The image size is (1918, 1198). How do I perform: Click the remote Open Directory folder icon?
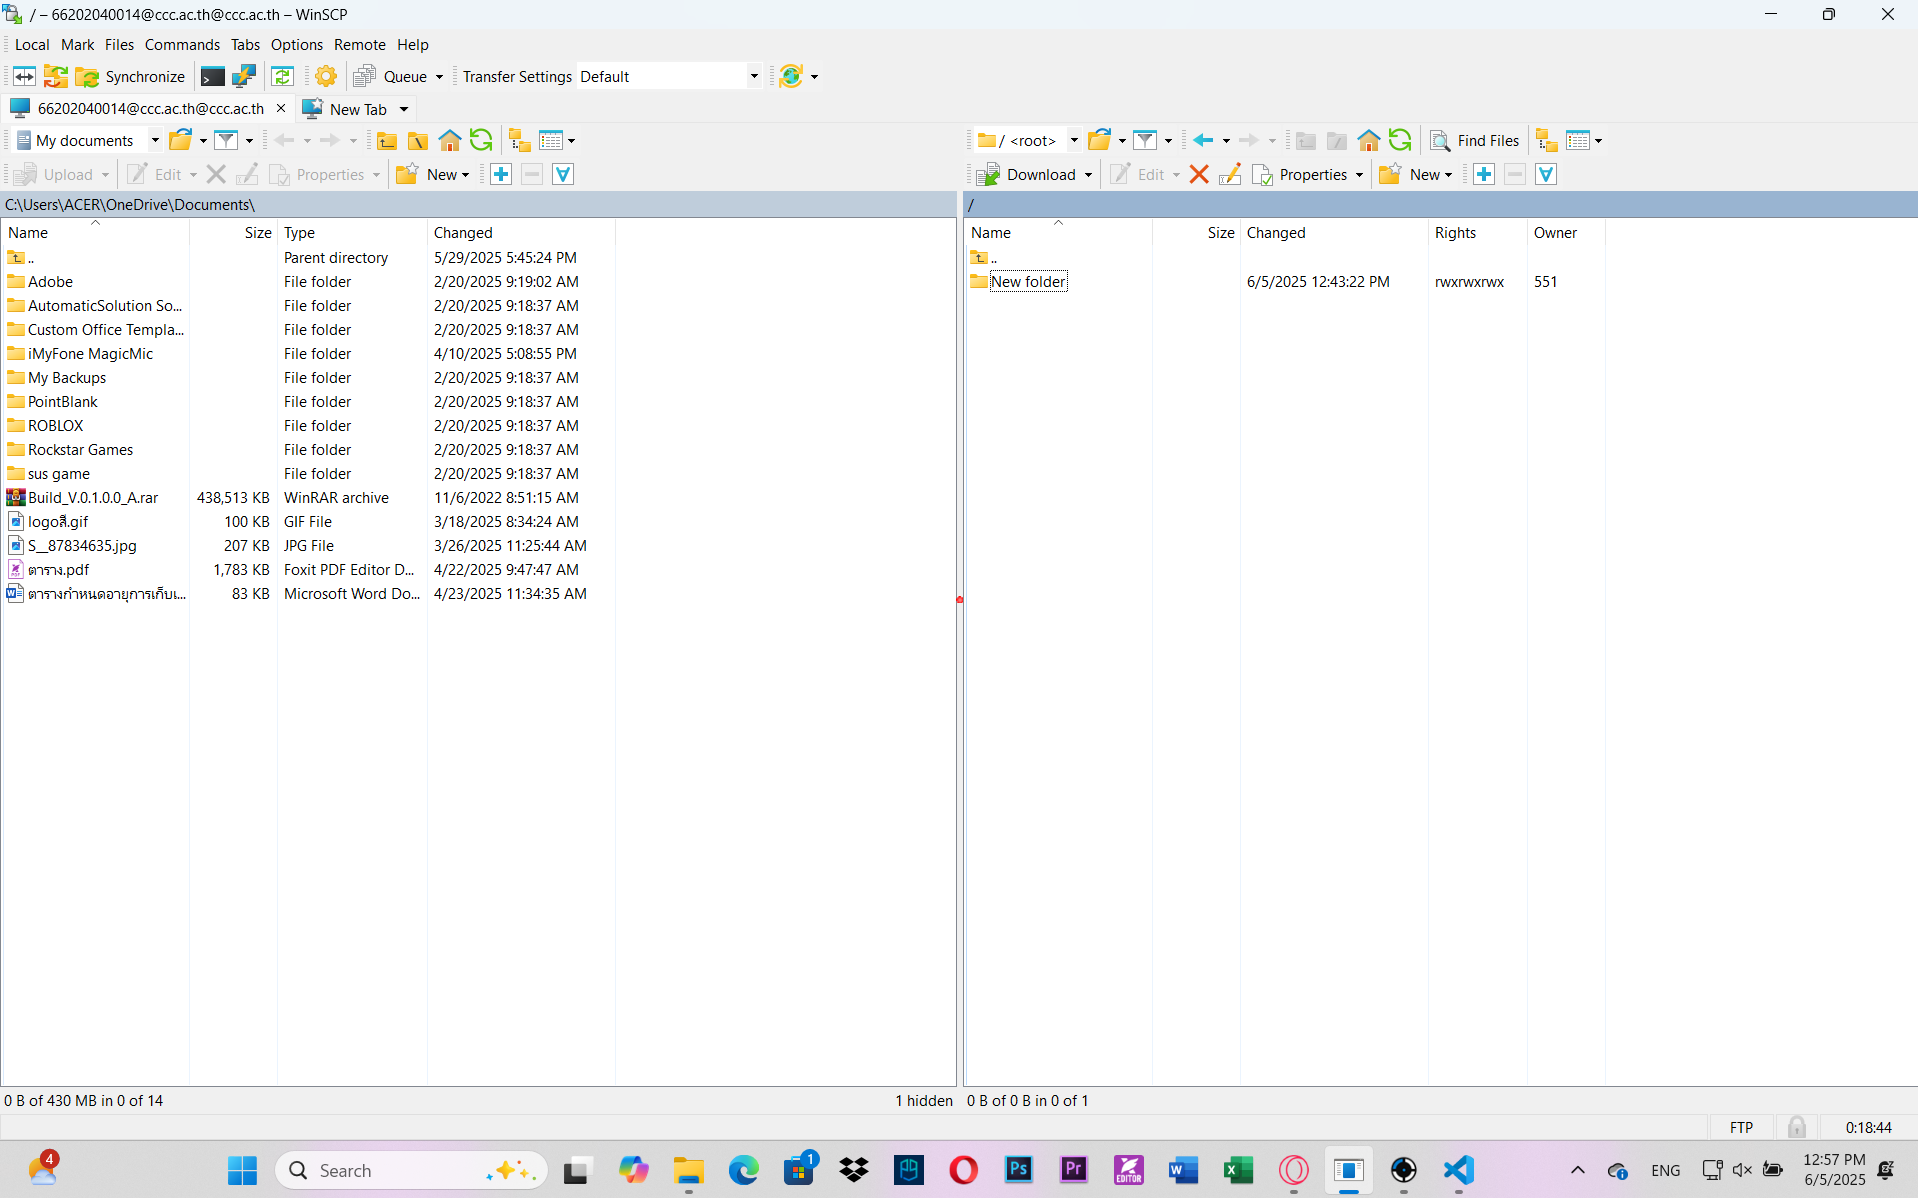coord(1099,140)
